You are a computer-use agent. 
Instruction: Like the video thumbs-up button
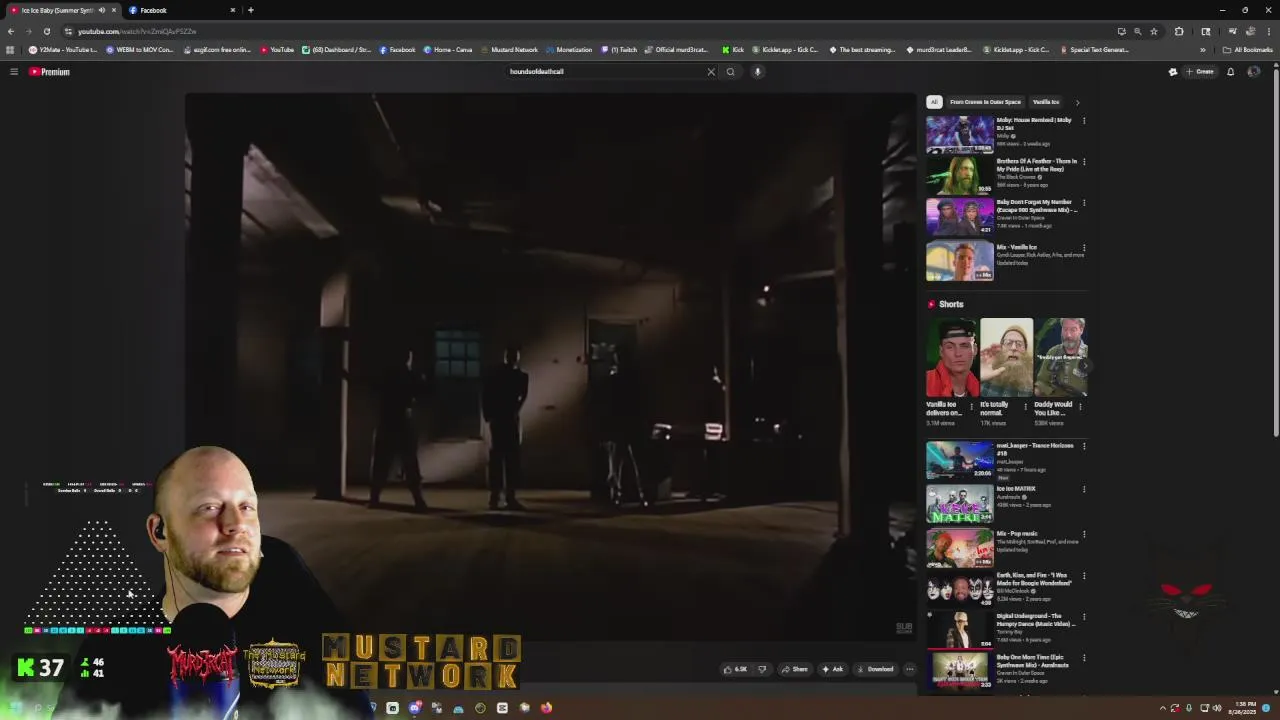[x=735, y=669]
